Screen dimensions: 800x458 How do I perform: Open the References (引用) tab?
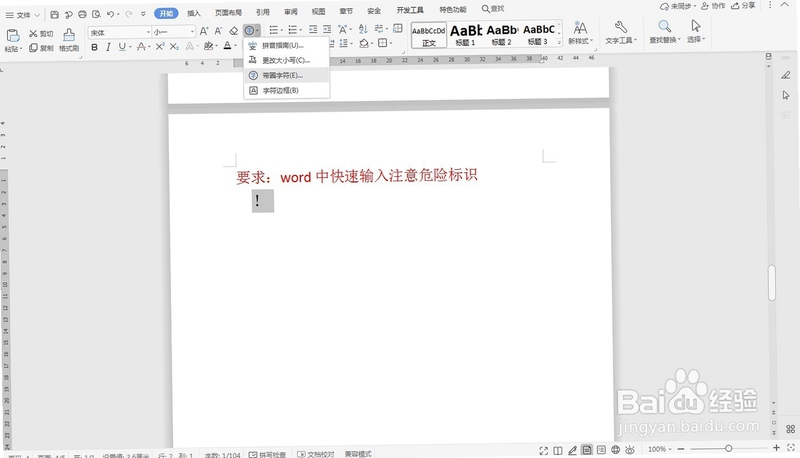(x=263, y=12)
